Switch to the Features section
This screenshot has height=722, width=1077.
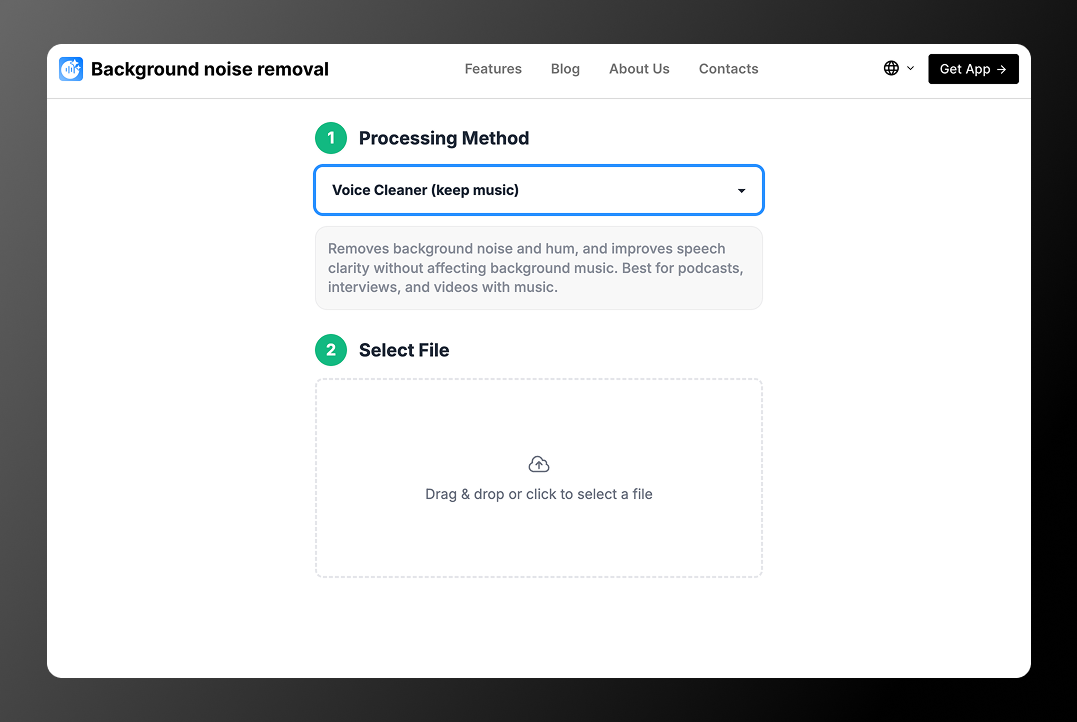click(x=493, y=69)
